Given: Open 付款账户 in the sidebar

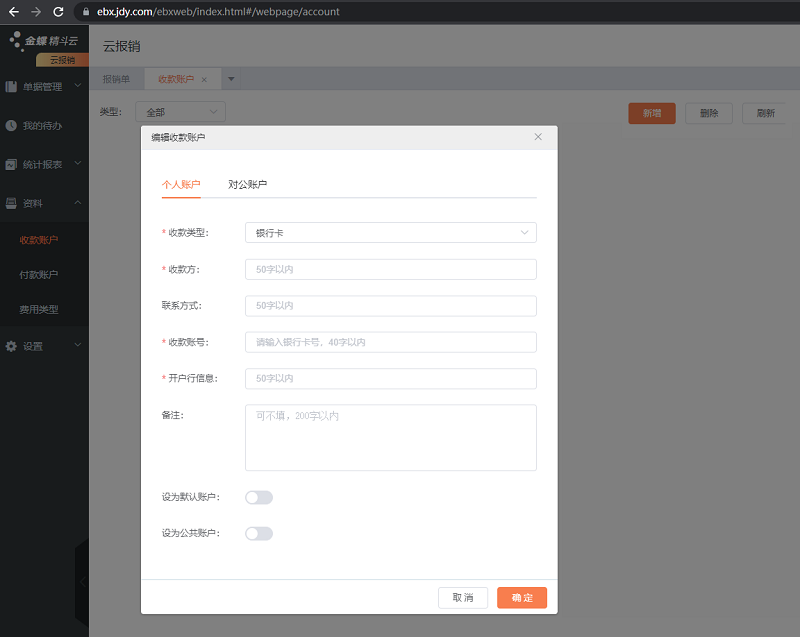Looking at the screenshot, I should (x=39, y=274).
